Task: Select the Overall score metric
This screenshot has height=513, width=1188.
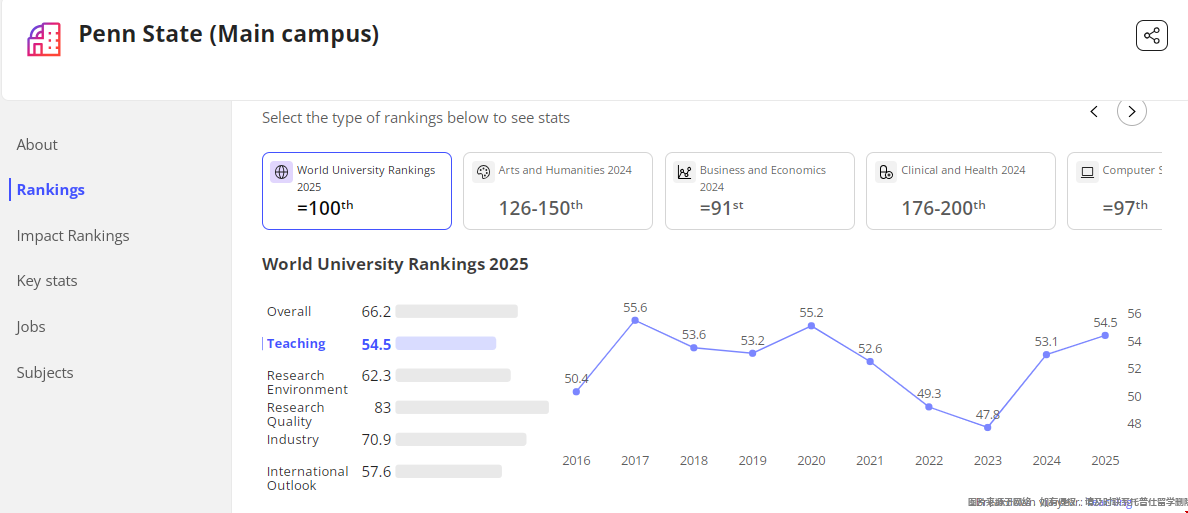Action: pos(289,311)
